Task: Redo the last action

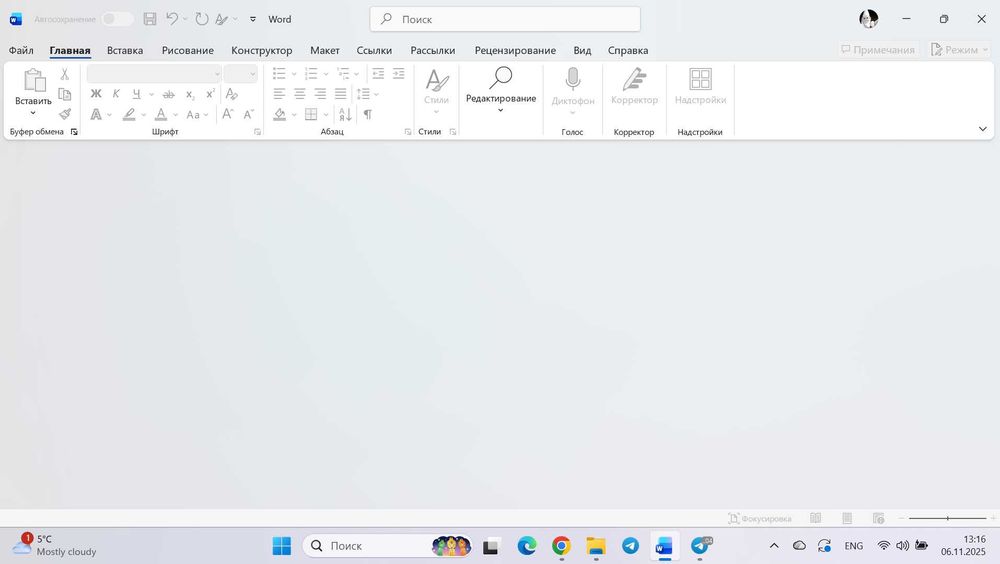Action: point(202,19)
